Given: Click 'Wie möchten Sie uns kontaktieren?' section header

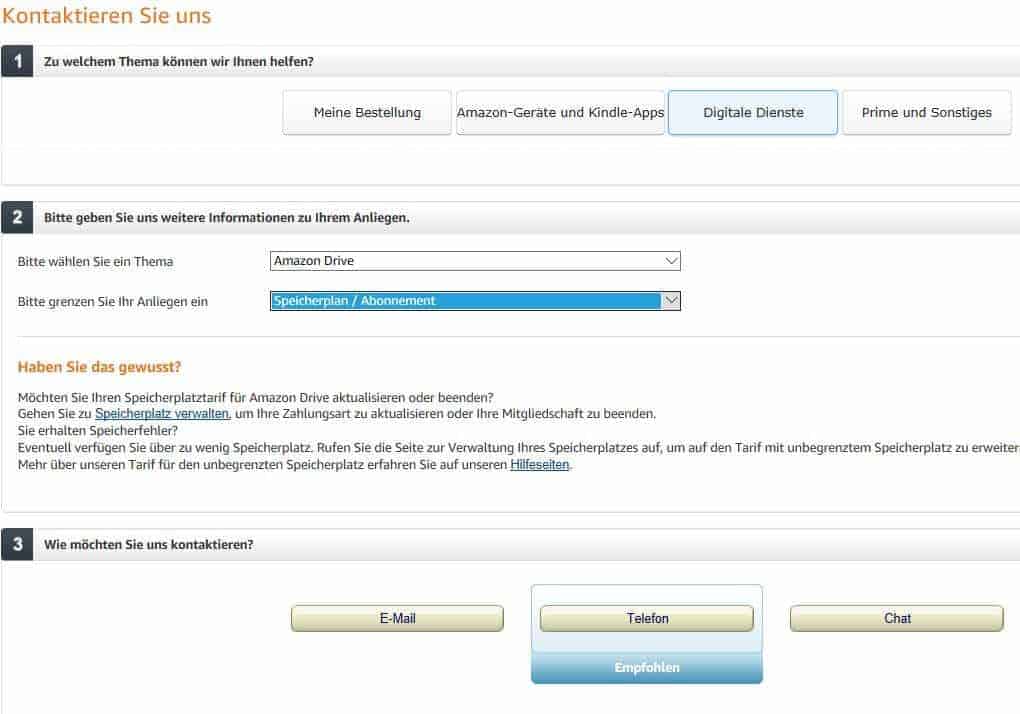Looking at the screenshot, I should pos(148,545).
